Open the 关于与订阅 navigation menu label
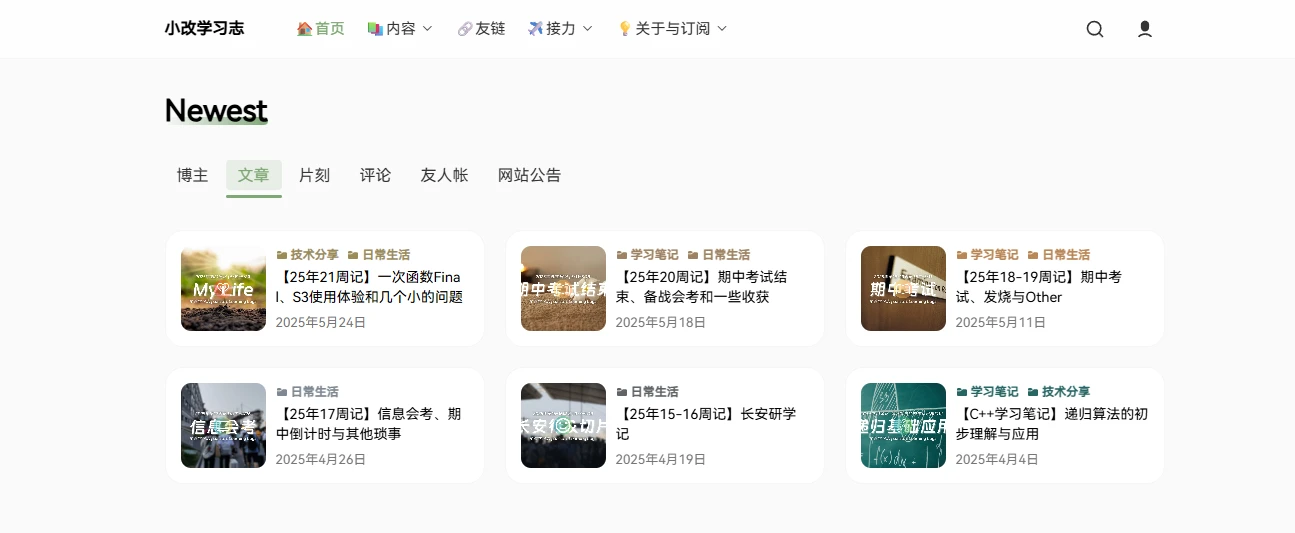The height and width of the screenshot is (533, 1295). tap(673, 29)
